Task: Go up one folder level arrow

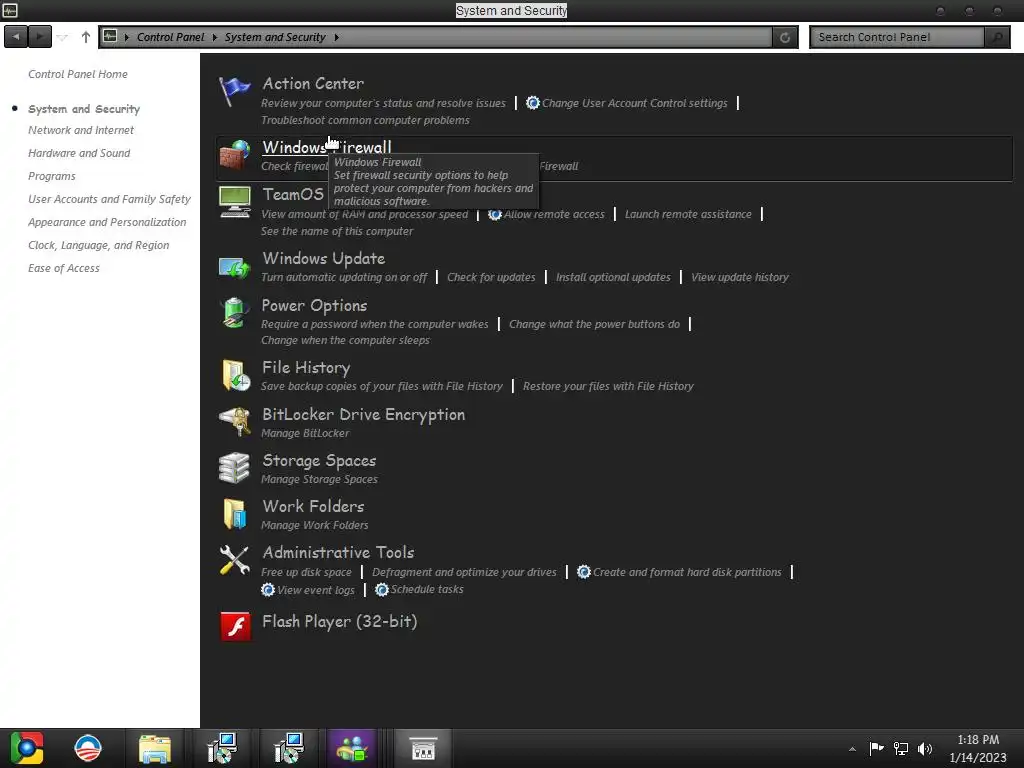Action: 86,37
